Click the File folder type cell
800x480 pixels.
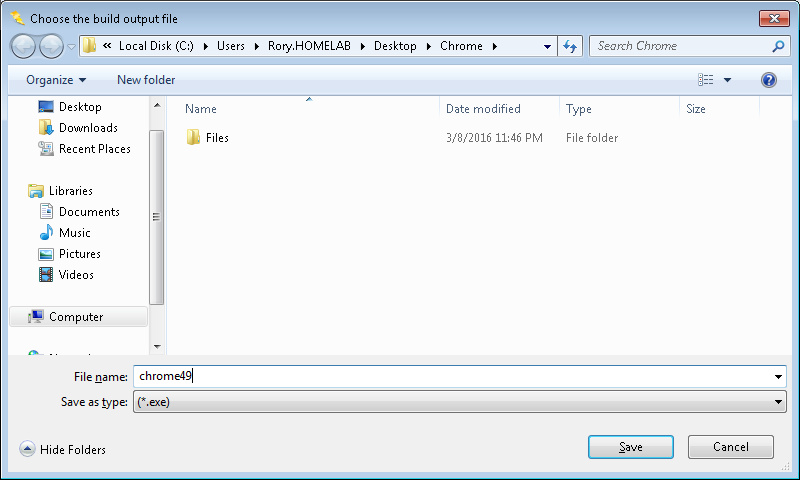pos(592,138)
